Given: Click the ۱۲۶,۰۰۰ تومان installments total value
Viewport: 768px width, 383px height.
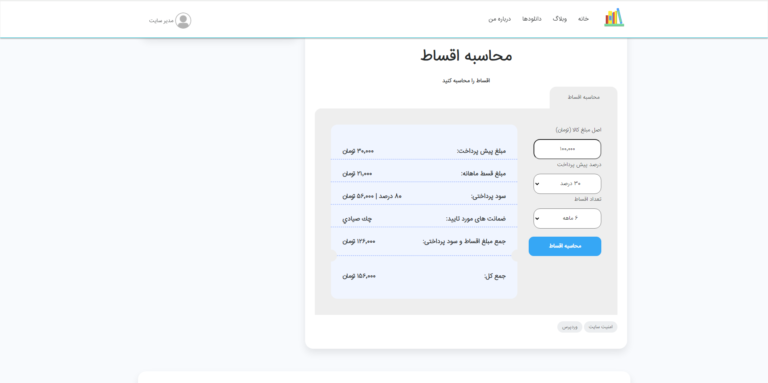Looking at the screenshot, I should (359, 241).
